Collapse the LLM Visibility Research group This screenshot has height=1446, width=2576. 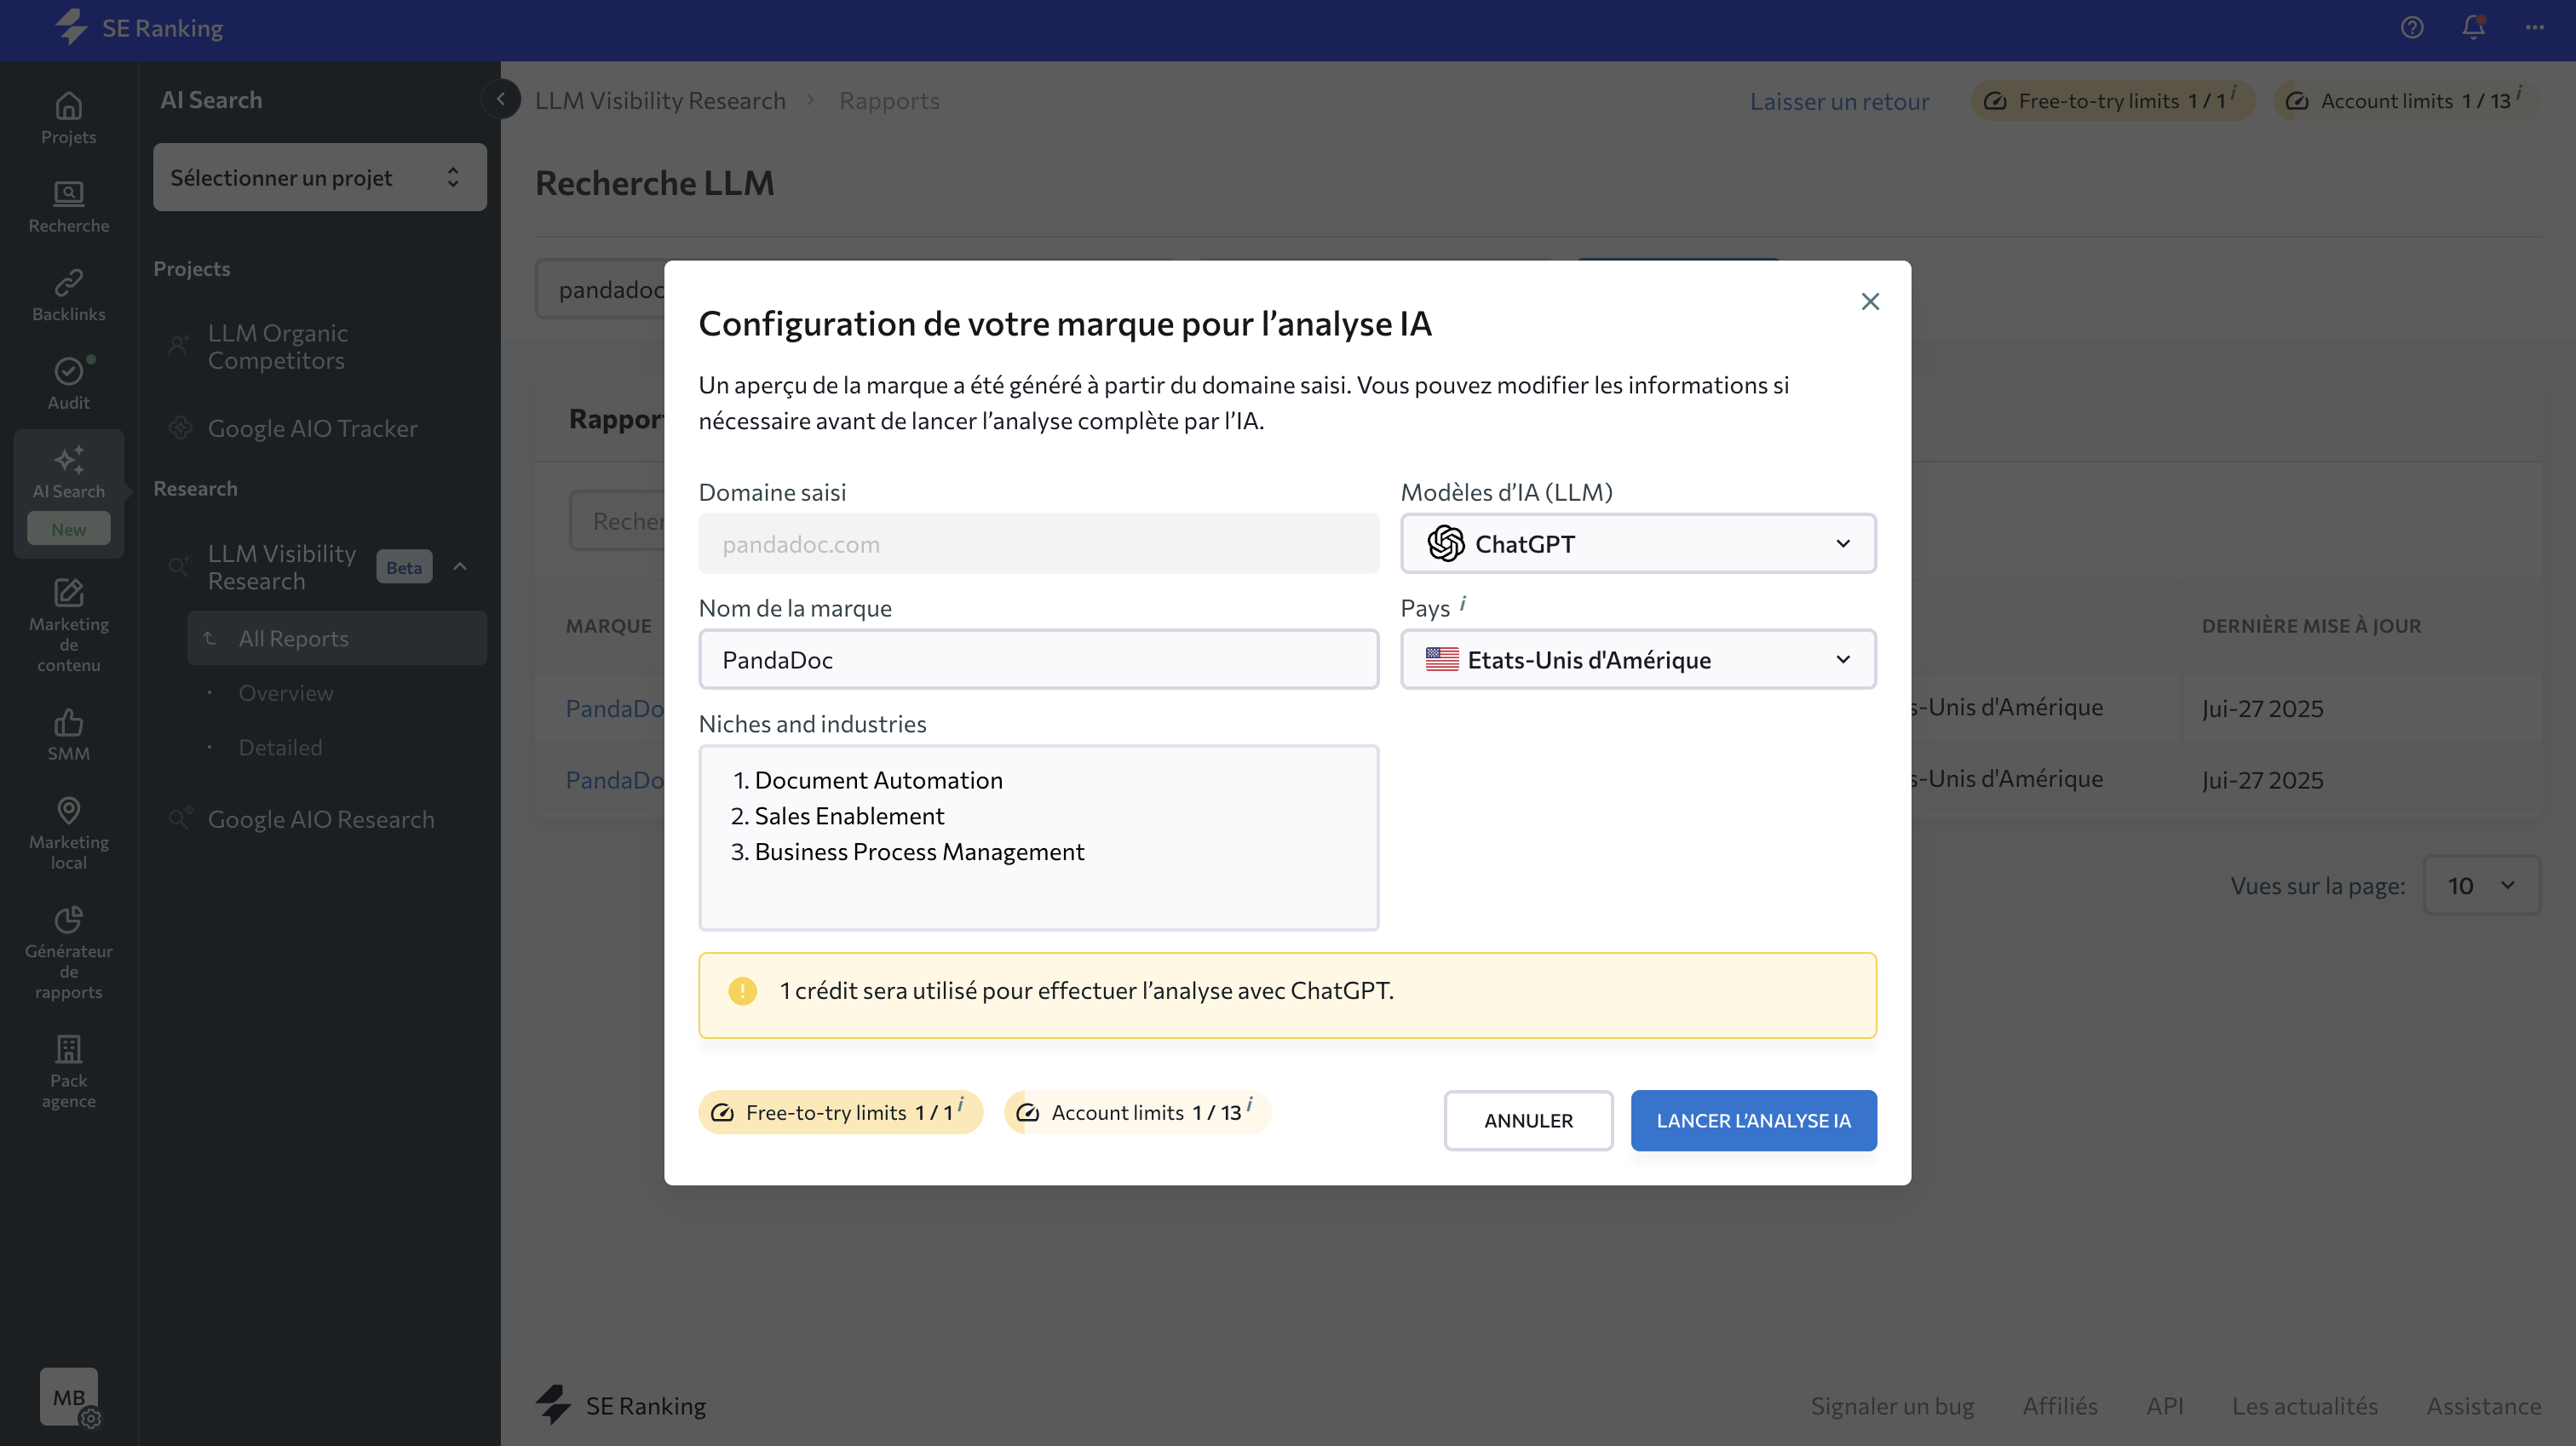point(460,567)
